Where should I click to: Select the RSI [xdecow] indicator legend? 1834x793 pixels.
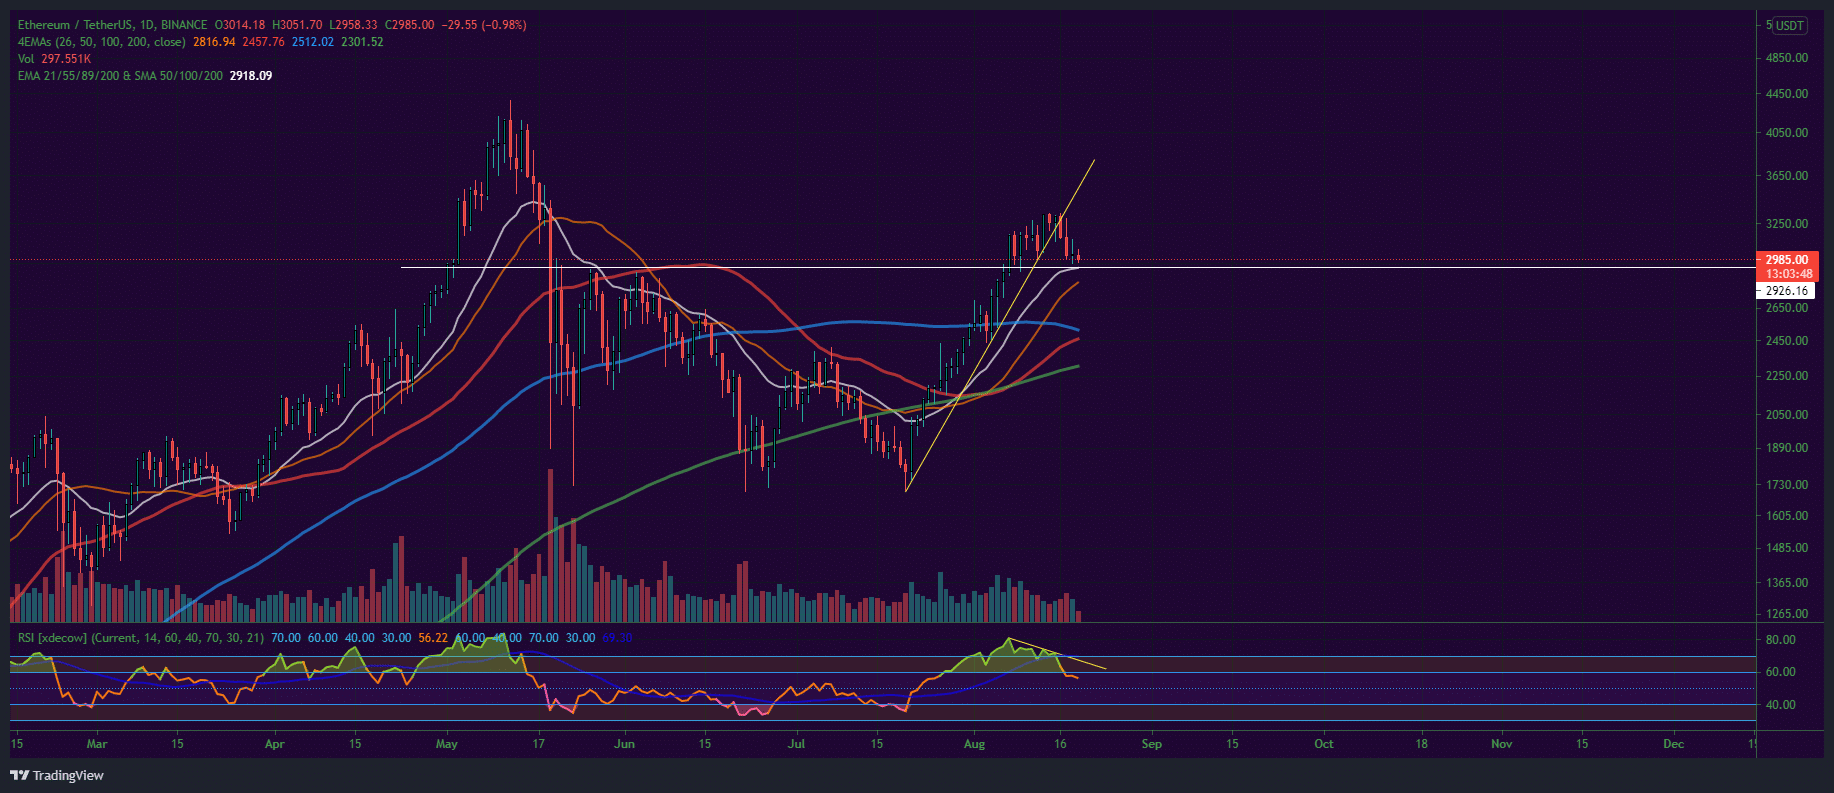tap(143, 638)
